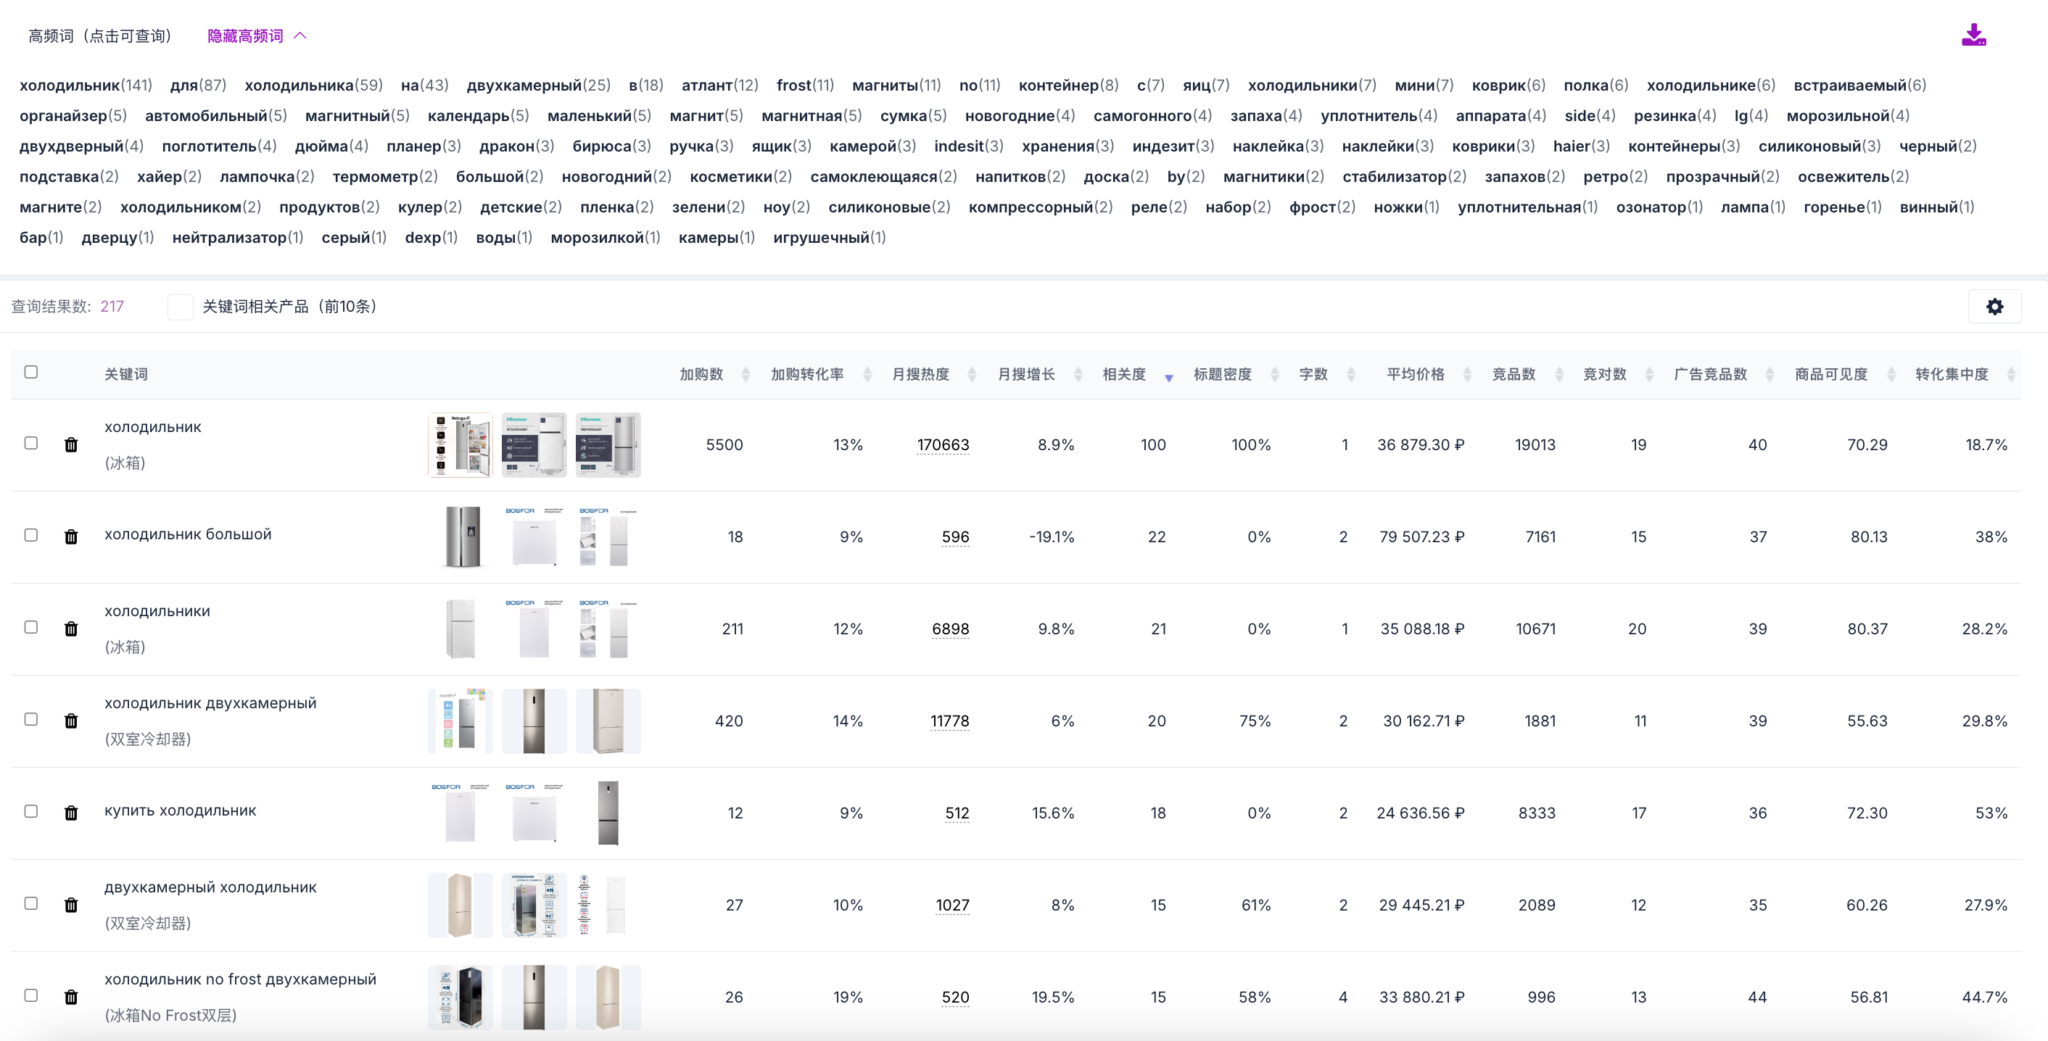The height and width of the screenshot is (1041, 2048).
Task: Sort table by 月搜热度 column
Action: (x=971, y=375)
